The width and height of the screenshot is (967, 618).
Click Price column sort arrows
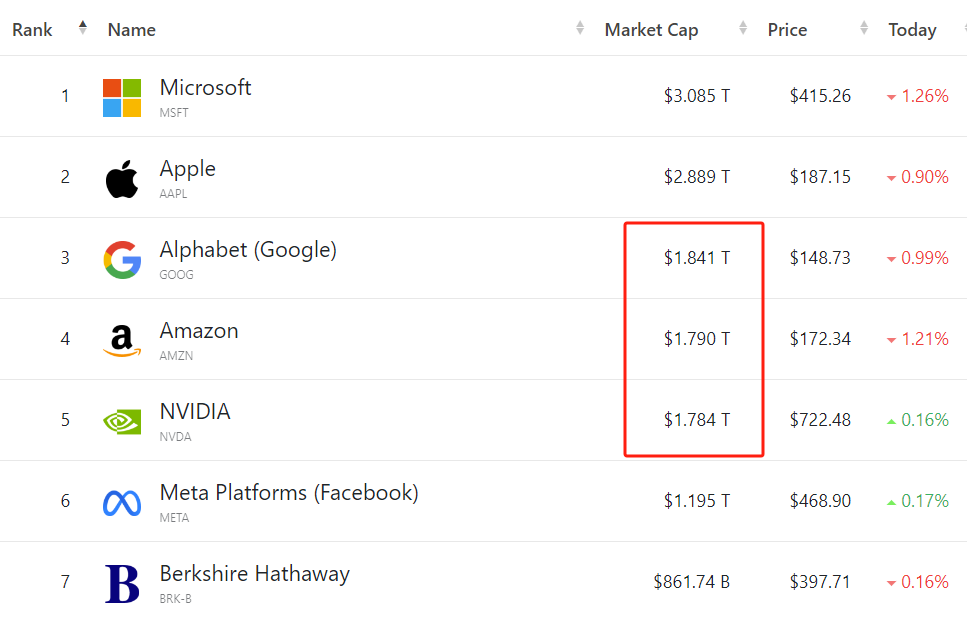click(x=864, y=29)
